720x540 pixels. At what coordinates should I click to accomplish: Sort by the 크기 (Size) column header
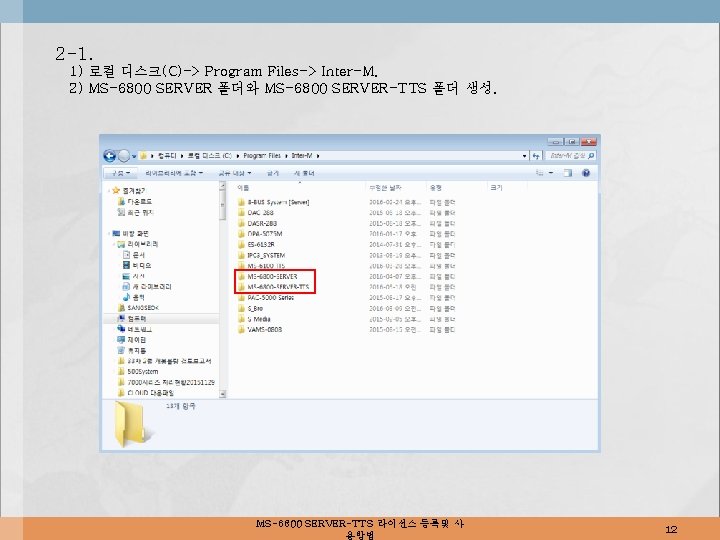(x=496, y=188)
